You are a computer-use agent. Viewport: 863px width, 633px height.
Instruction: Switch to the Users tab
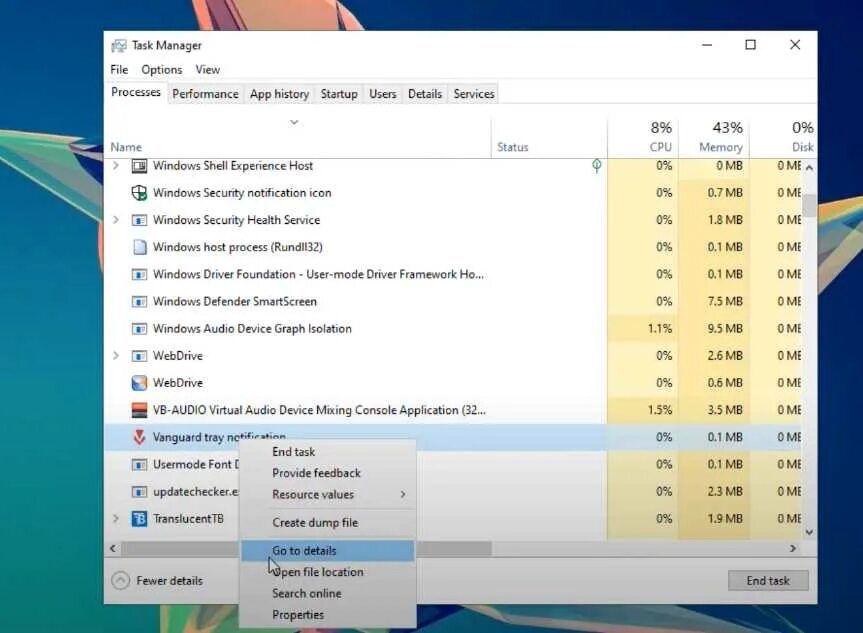click(x=383, y=94)
